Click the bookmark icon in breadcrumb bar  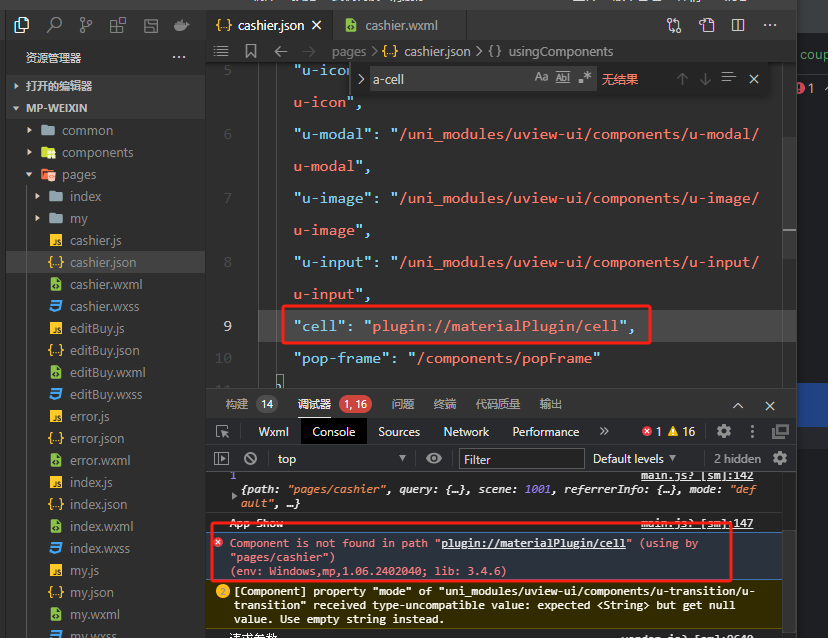click(x=251, y=51)
